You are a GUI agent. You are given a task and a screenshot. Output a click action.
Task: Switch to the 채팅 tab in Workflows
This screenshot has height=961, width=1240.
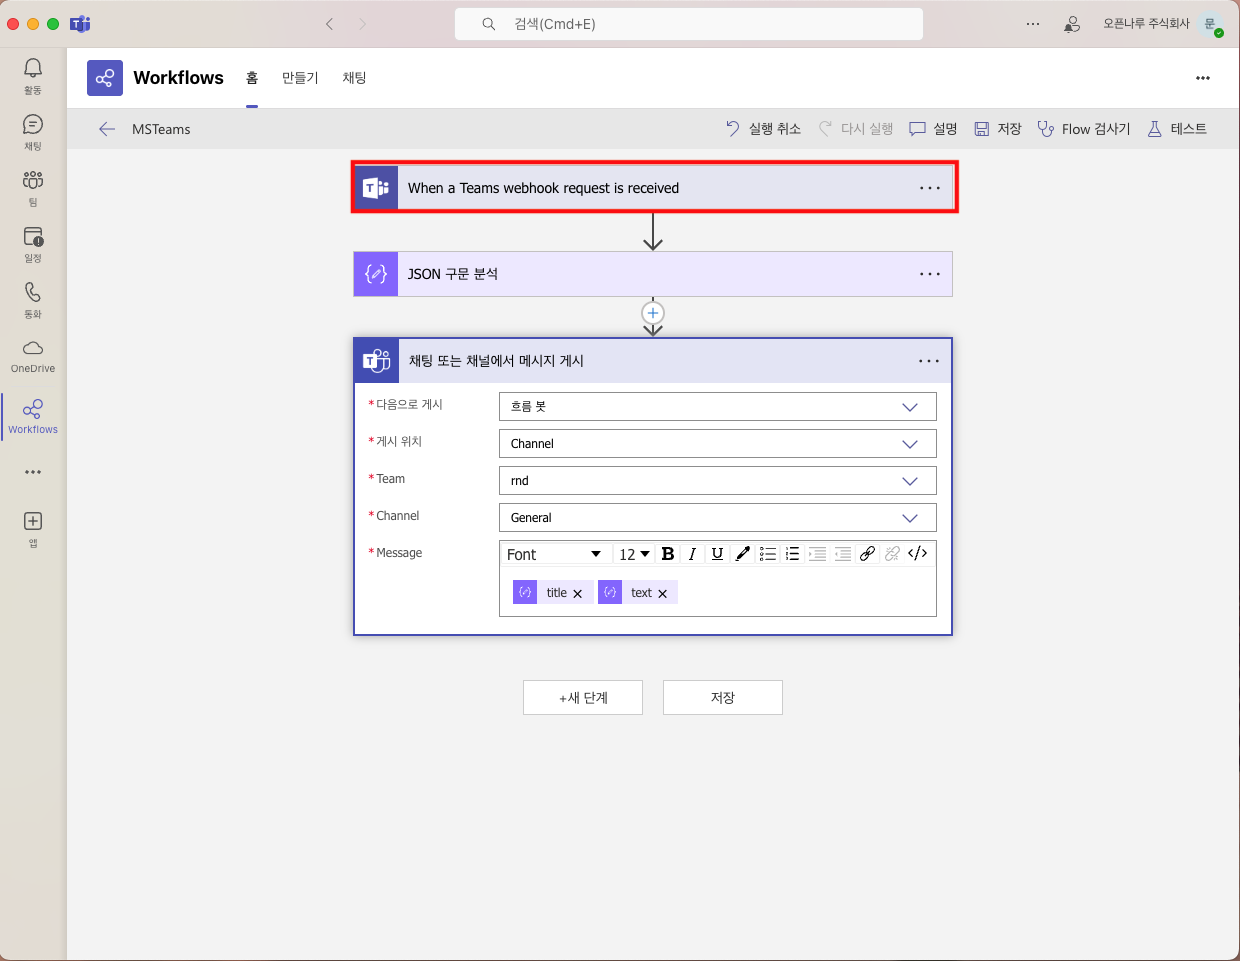[354, 78]
